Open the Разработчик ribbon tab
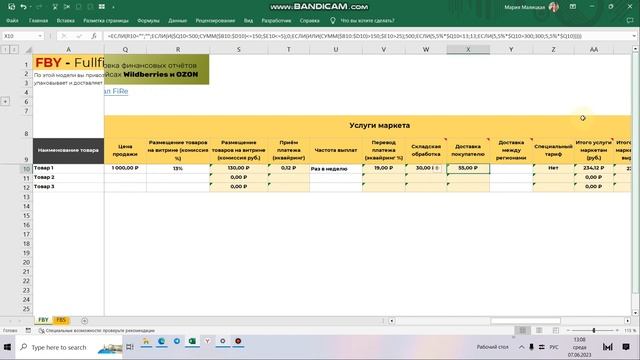Viewport: 640px width, 360px height. coord(276,20)
